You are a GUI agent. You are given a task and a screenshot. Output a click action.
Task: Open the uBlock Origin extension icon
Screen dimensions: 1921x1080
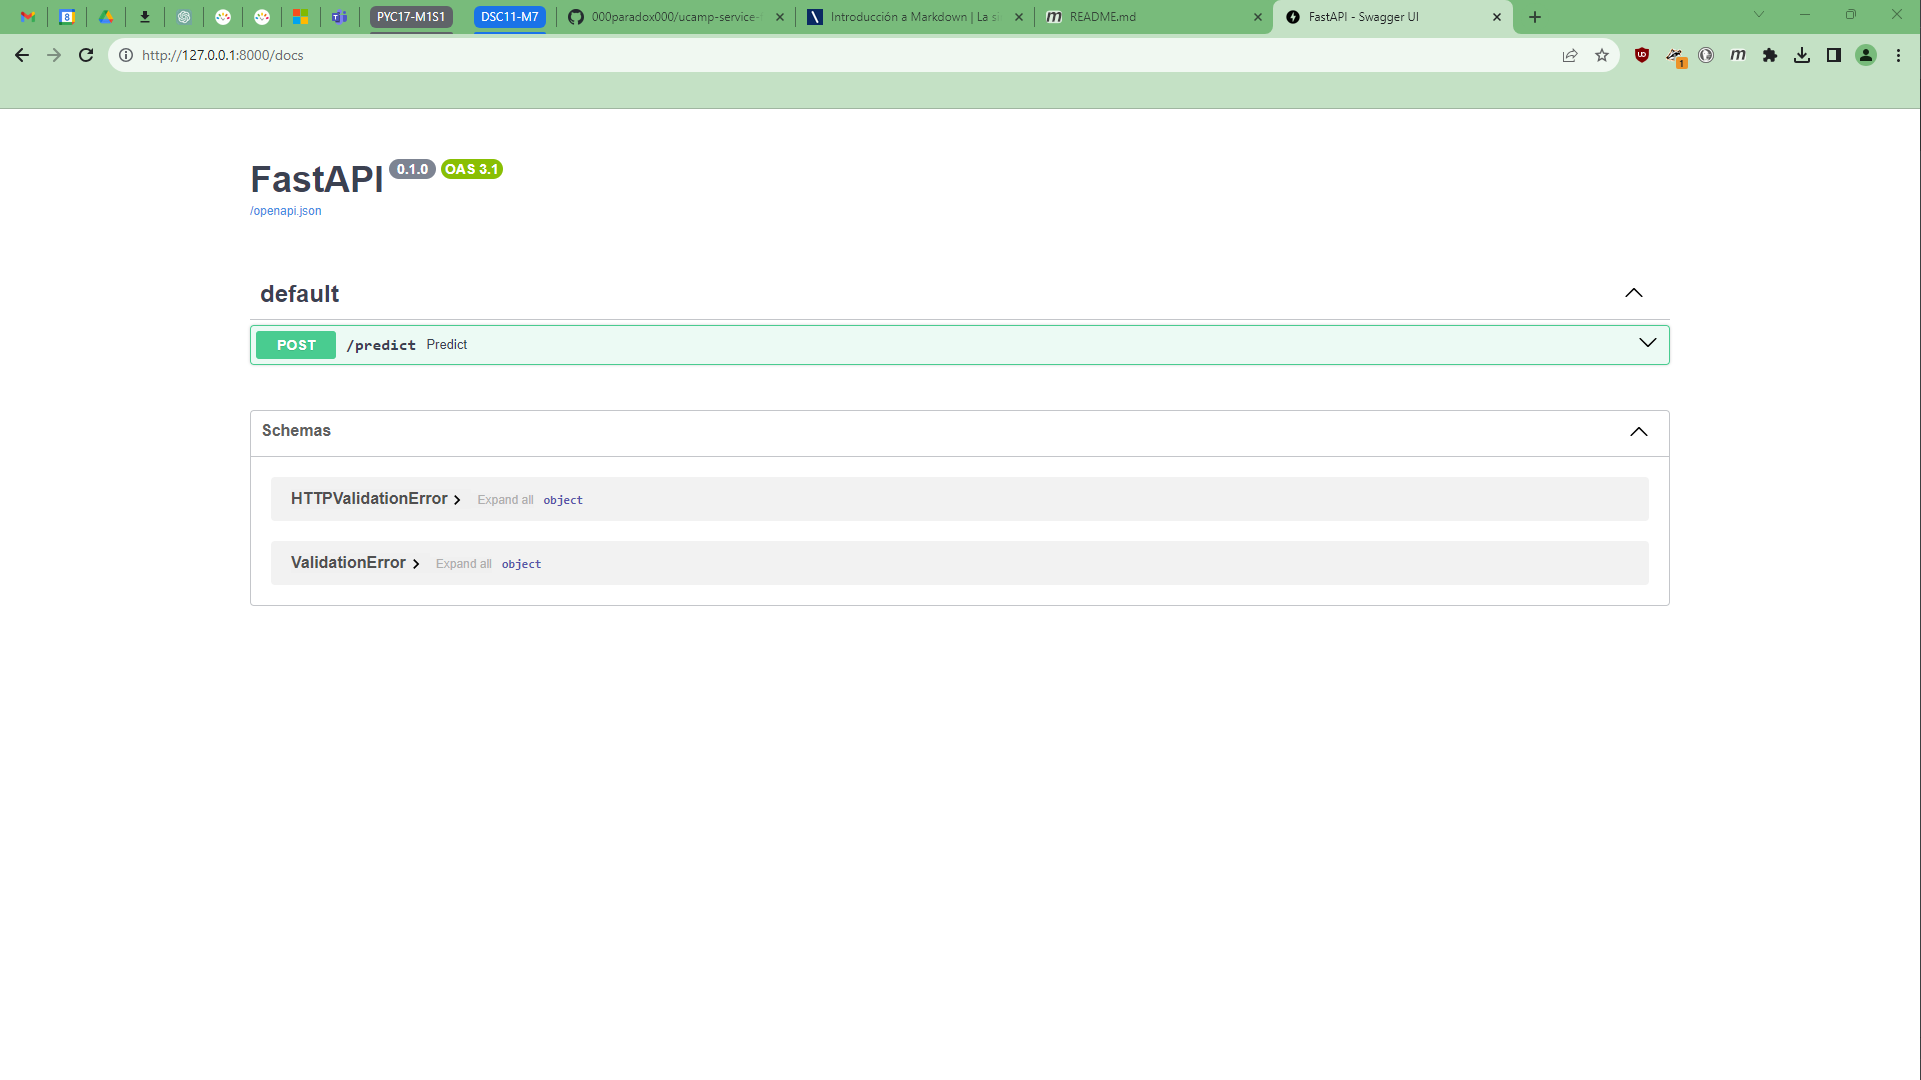click(x=1641, y=55)
